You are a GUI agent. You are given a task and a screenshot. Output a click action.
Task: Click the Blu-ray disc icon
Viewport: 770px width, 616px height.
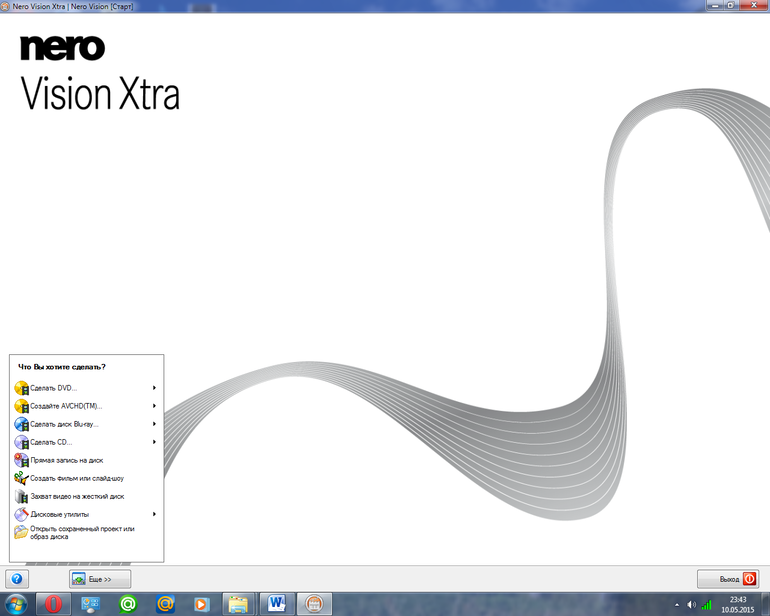click(21, 424)
